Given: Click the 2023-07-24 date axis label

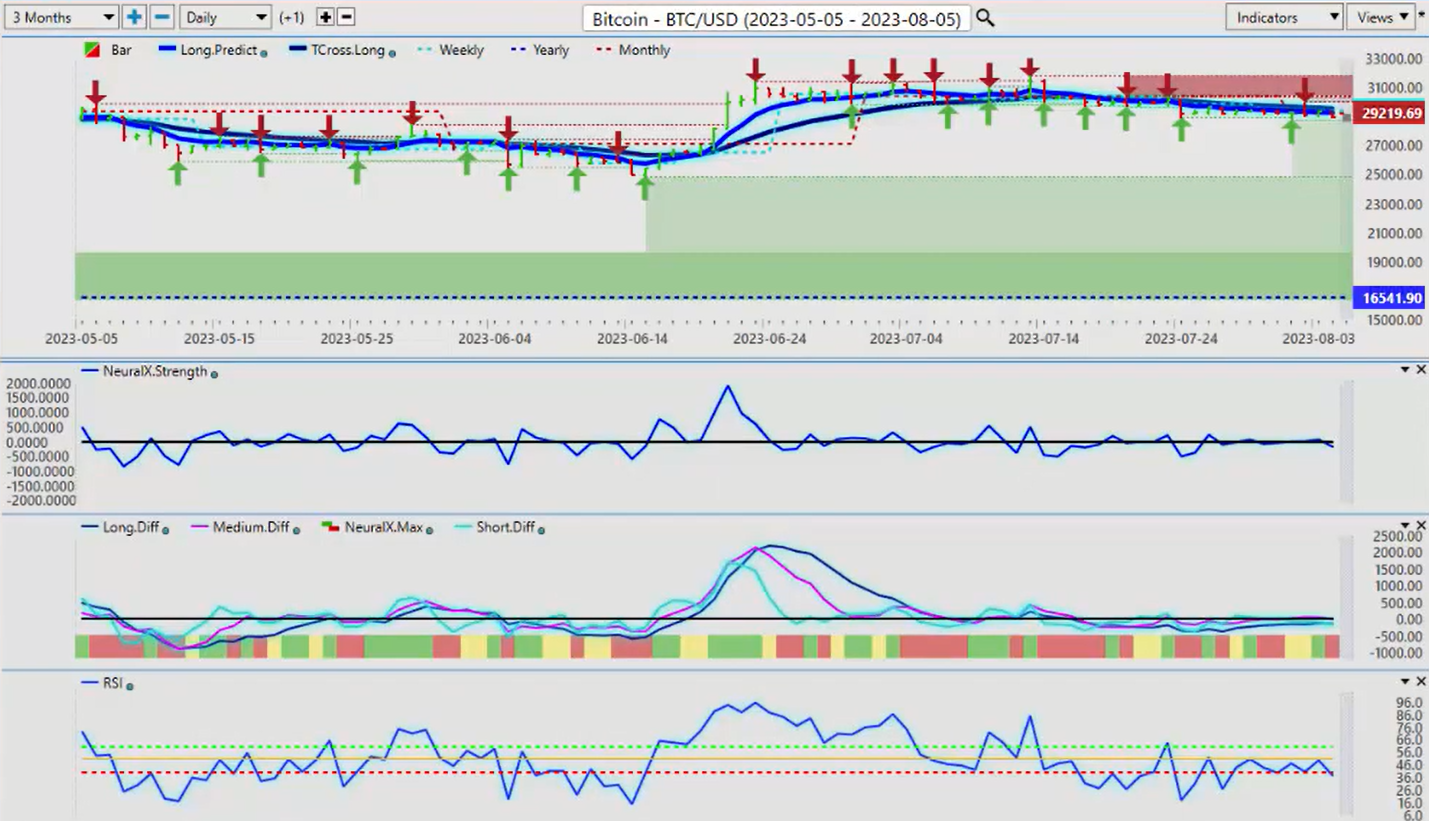Looking at the screenshot, I should 1181,339.
